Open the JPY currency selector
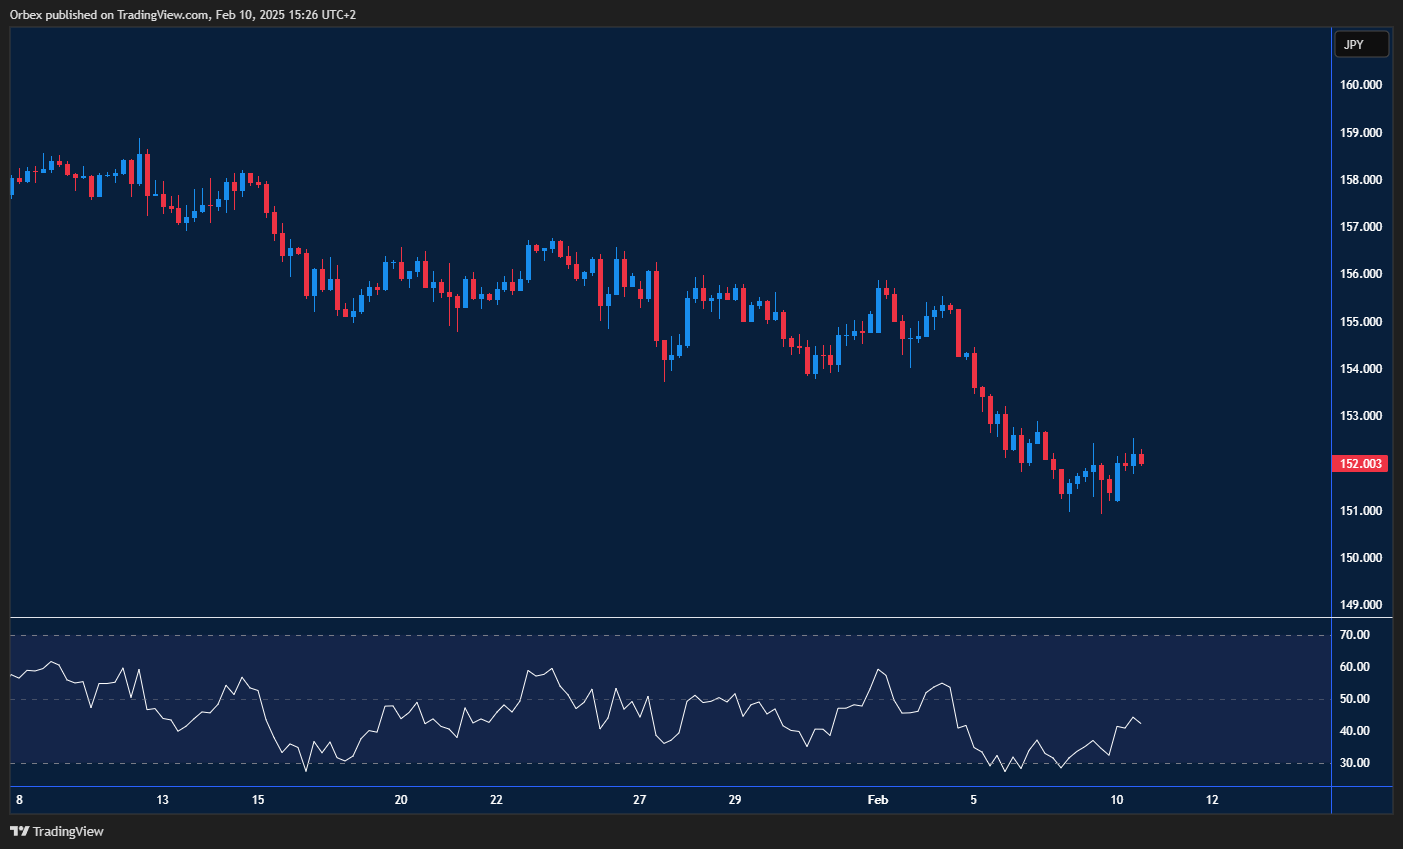Viewport: 1403px width, 849px height. (1361, 45)
